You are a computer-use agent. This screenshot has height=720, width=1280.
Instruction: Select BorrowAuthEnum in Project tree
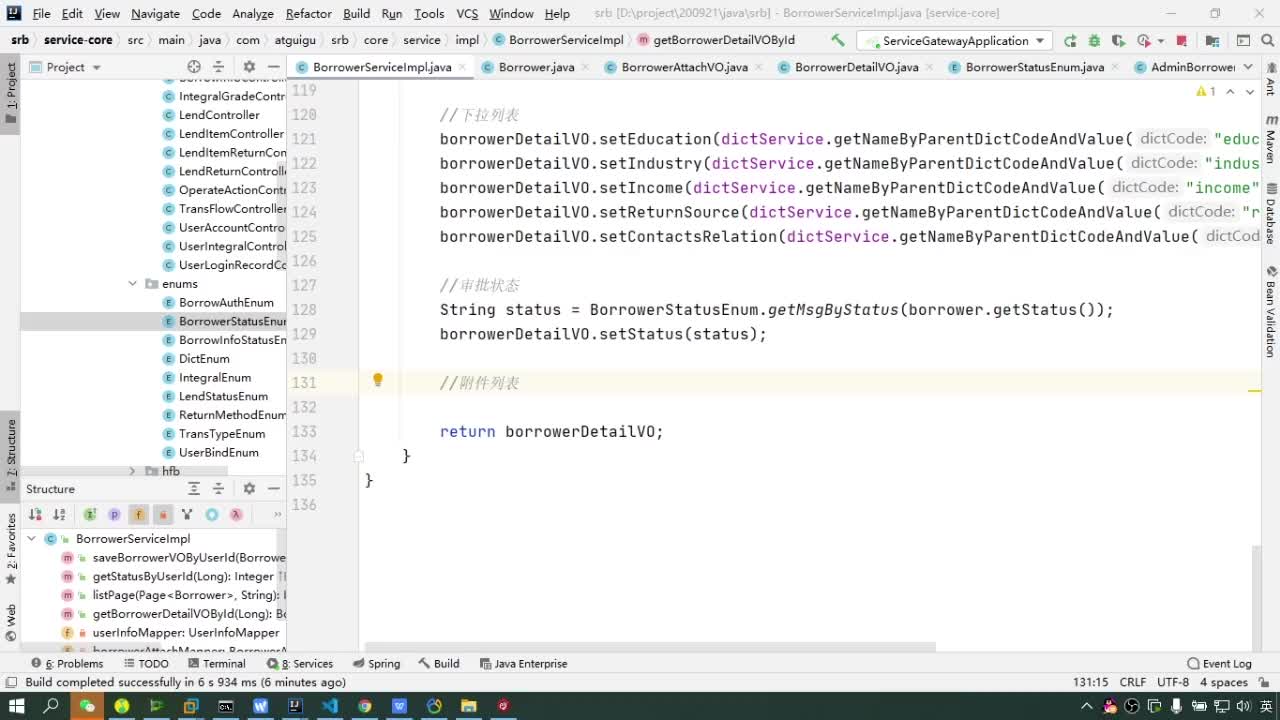(x=217, y=303)
